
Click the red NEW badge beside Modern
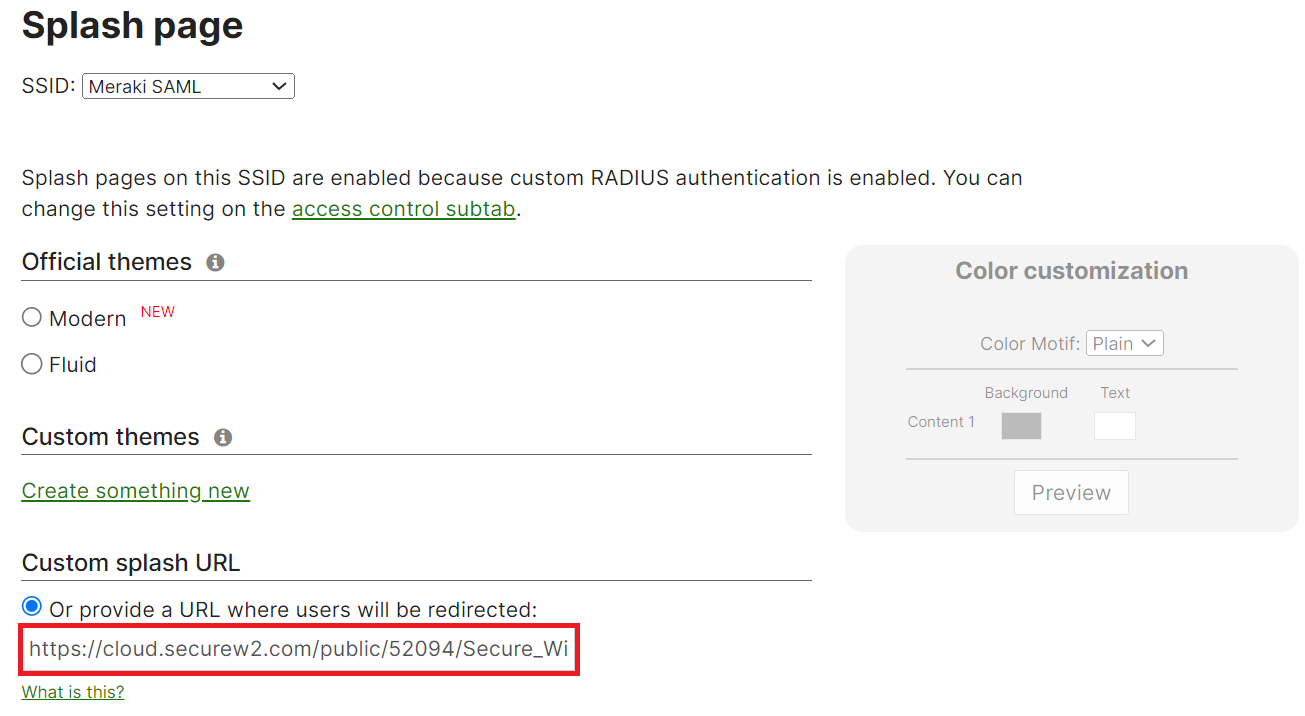click(x=158, y=312)
